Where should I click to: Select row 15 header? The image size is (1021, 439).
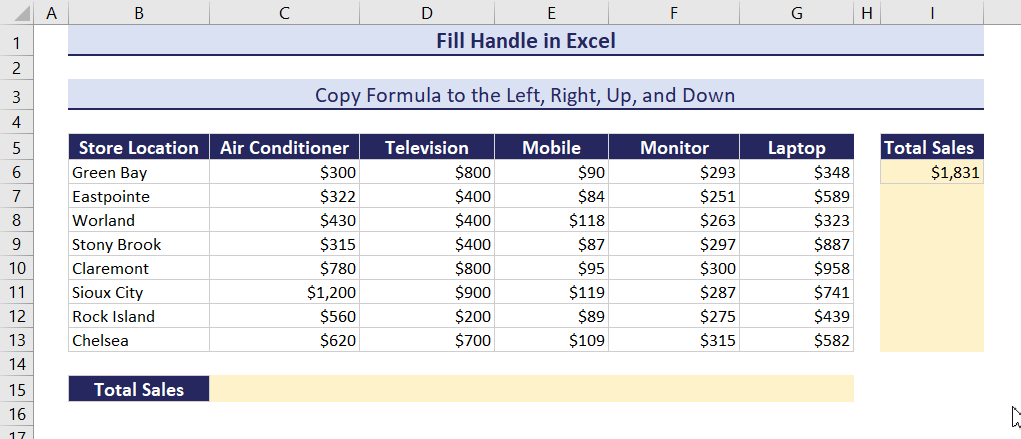[17, 389]
